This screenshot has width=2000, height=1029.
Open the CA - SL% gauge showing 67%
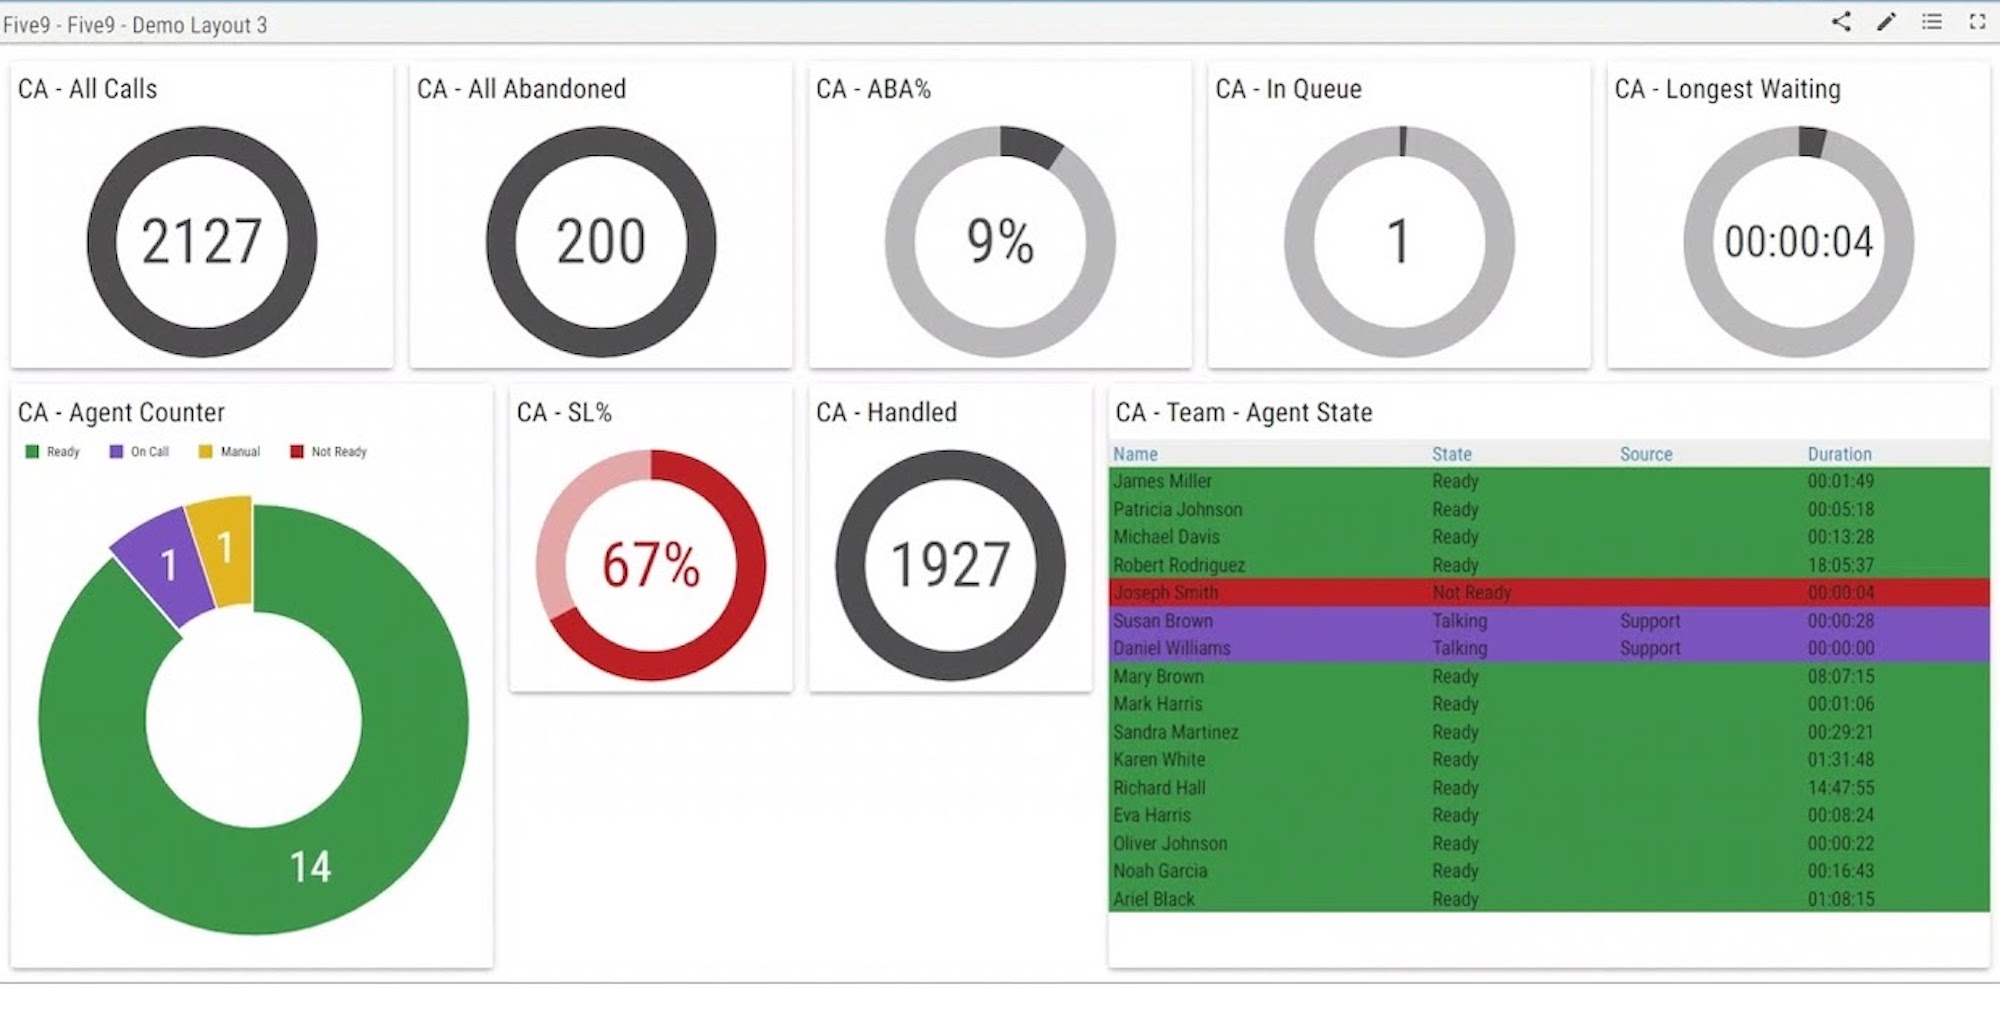[x=651, y=565]
